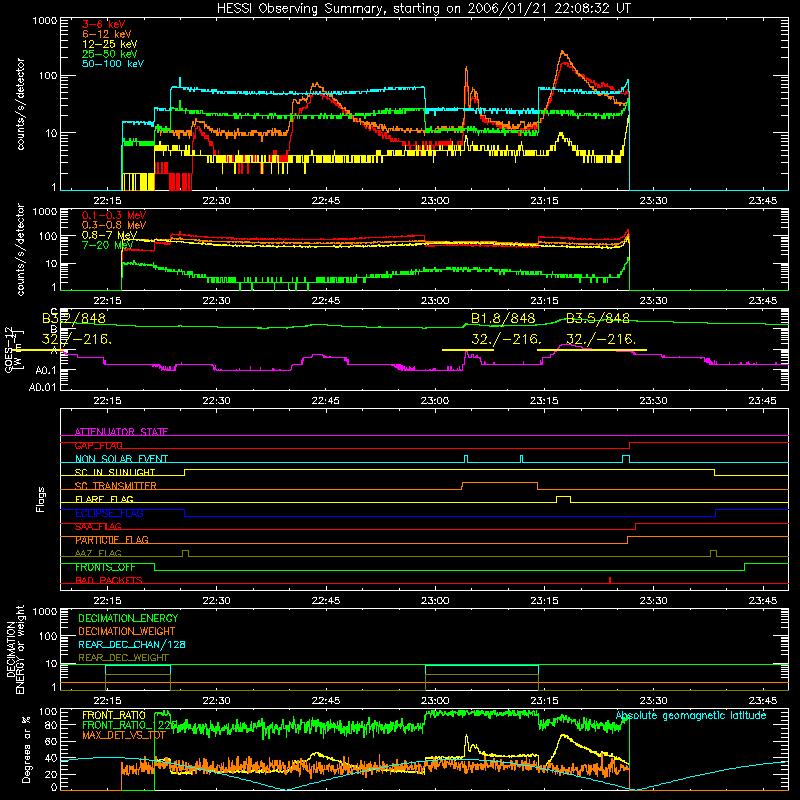Click counts/s/detector axis title of the top panel
Viewport: 800px width, 800px height.
(21, 104)
